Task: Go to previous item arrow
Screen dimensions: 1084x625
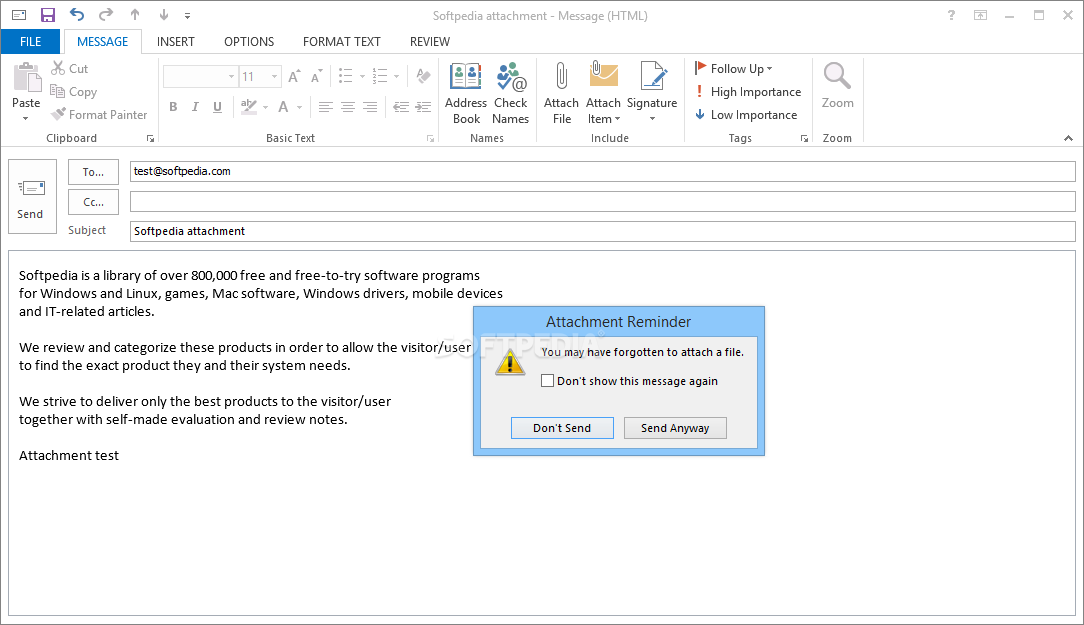Action: pyautogui.click(x=135, y=15)
